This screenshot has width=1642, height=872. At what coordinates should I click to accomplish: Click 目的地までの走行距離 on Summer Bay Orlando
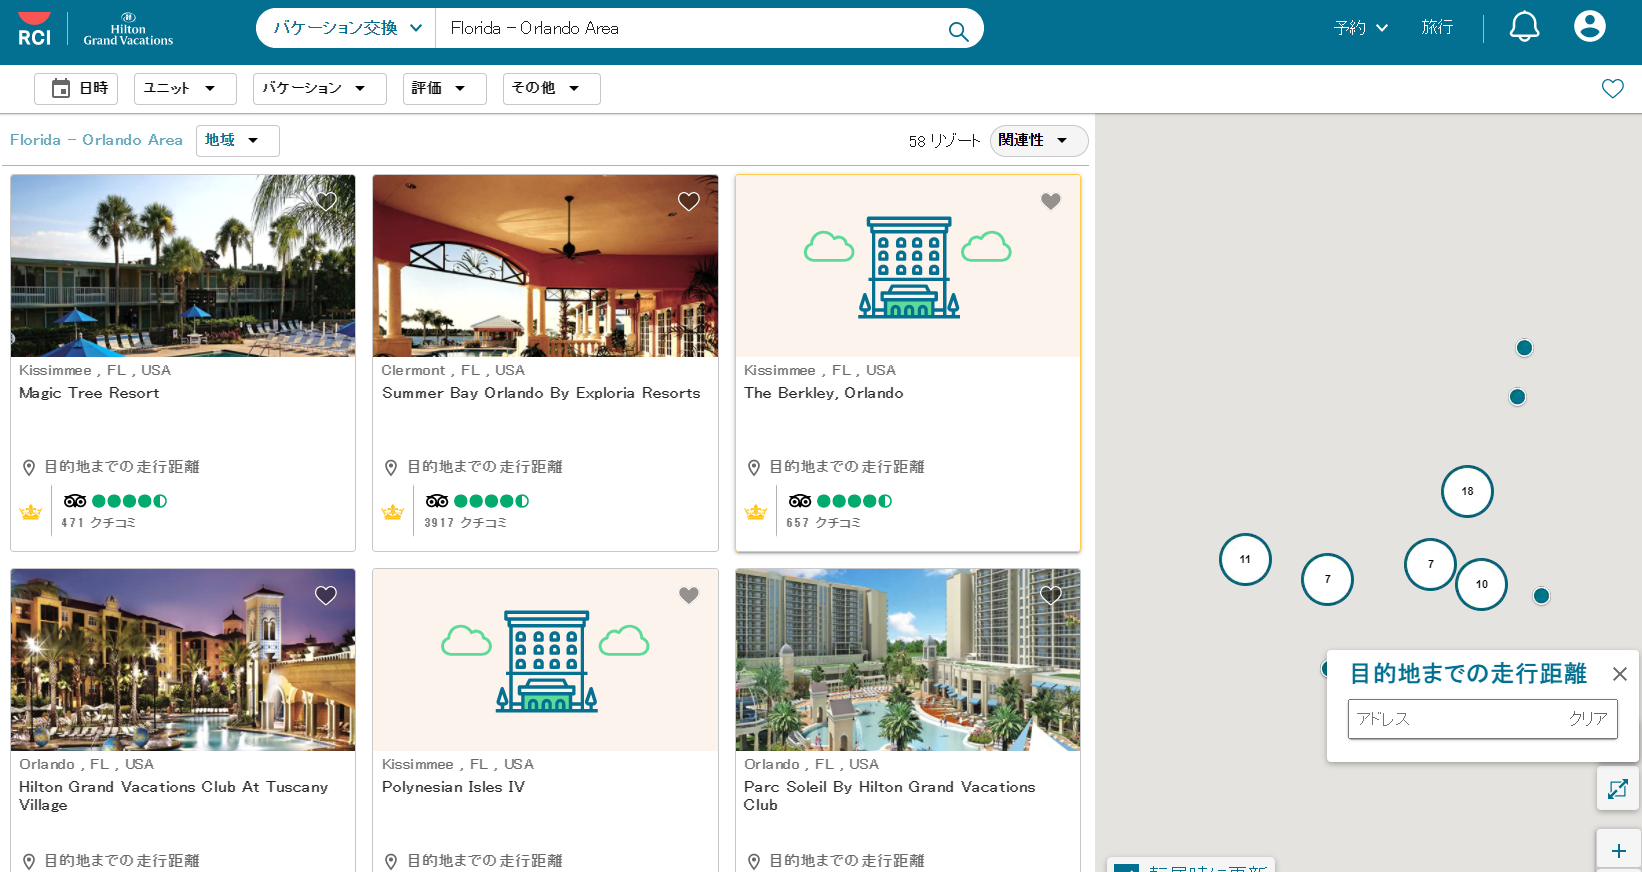485,467
